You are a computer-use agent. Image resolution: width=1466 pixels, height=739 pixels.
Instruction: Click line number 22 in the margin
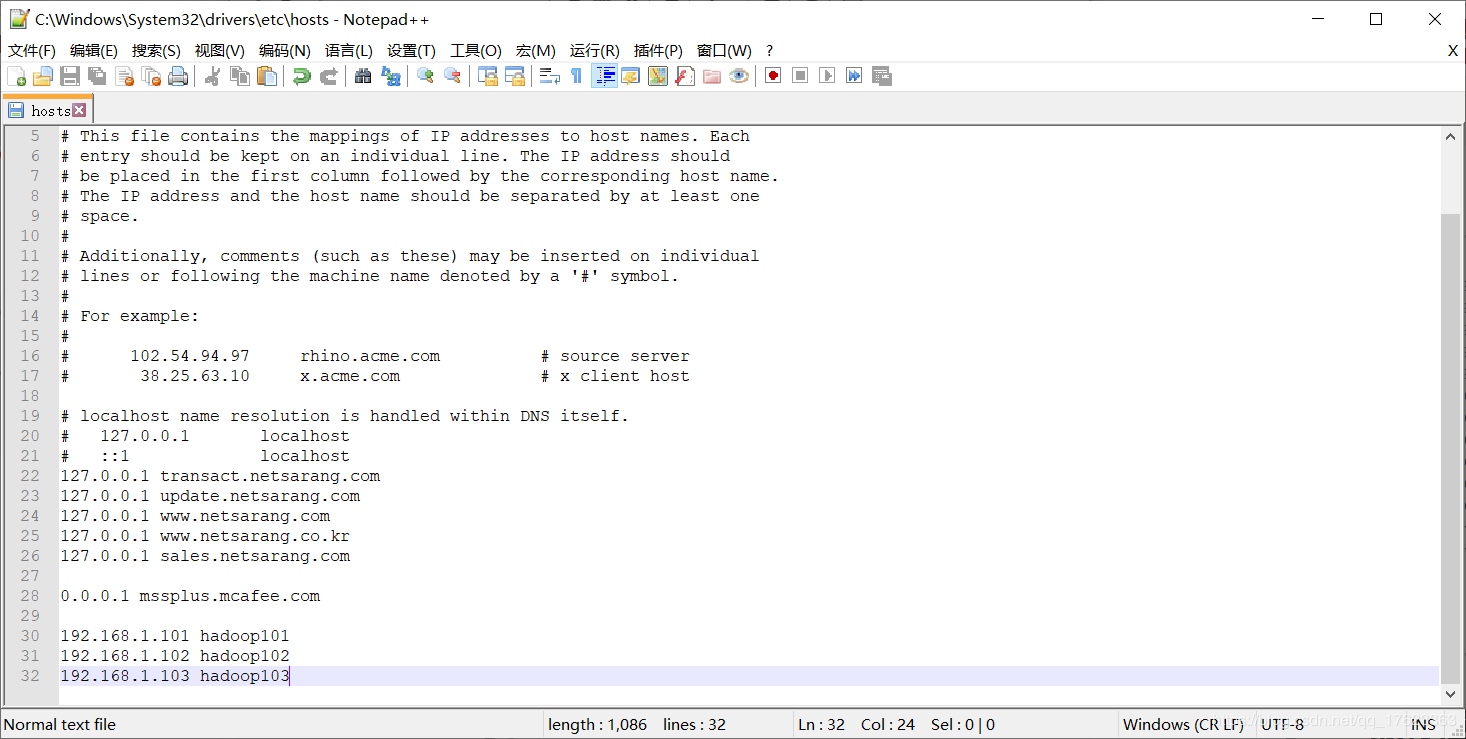coord(29,476)
